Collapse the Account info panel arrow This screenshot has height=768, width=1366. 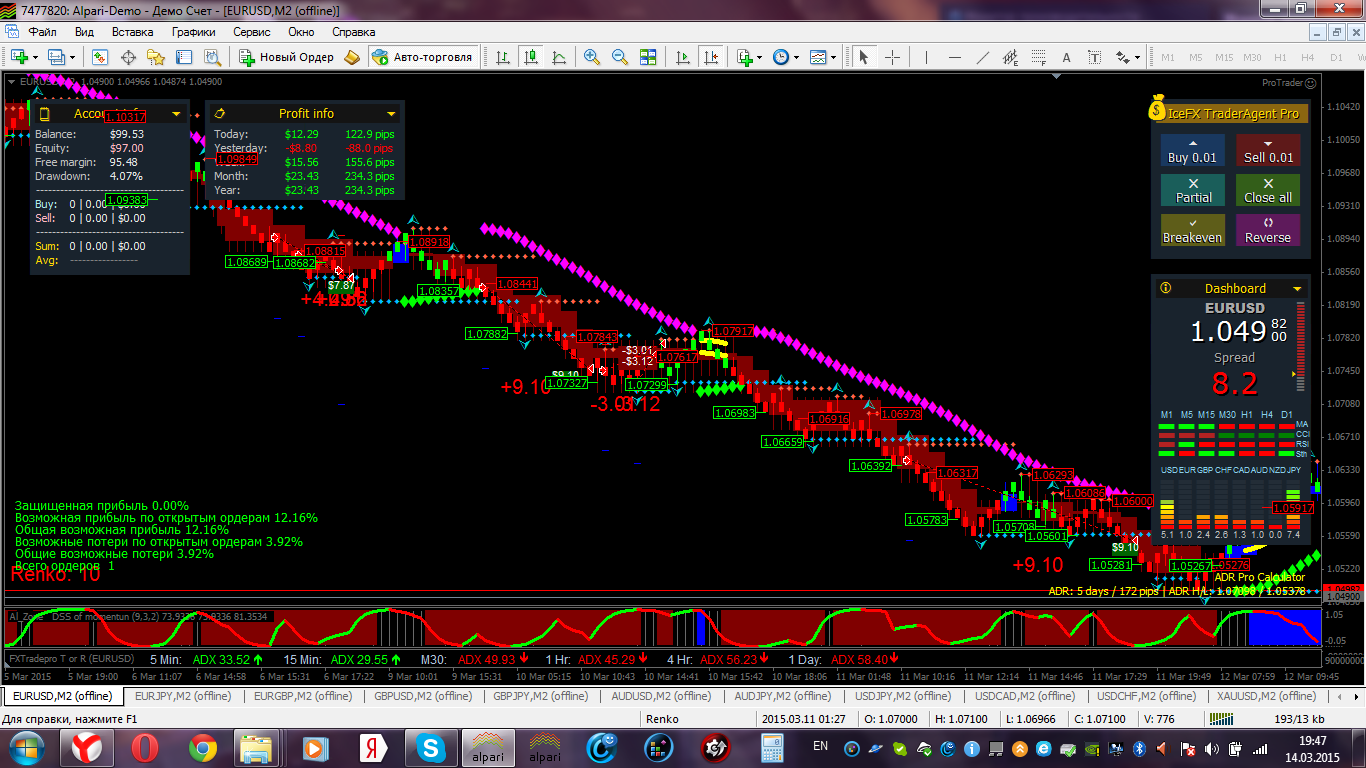[x=176, y=114]
